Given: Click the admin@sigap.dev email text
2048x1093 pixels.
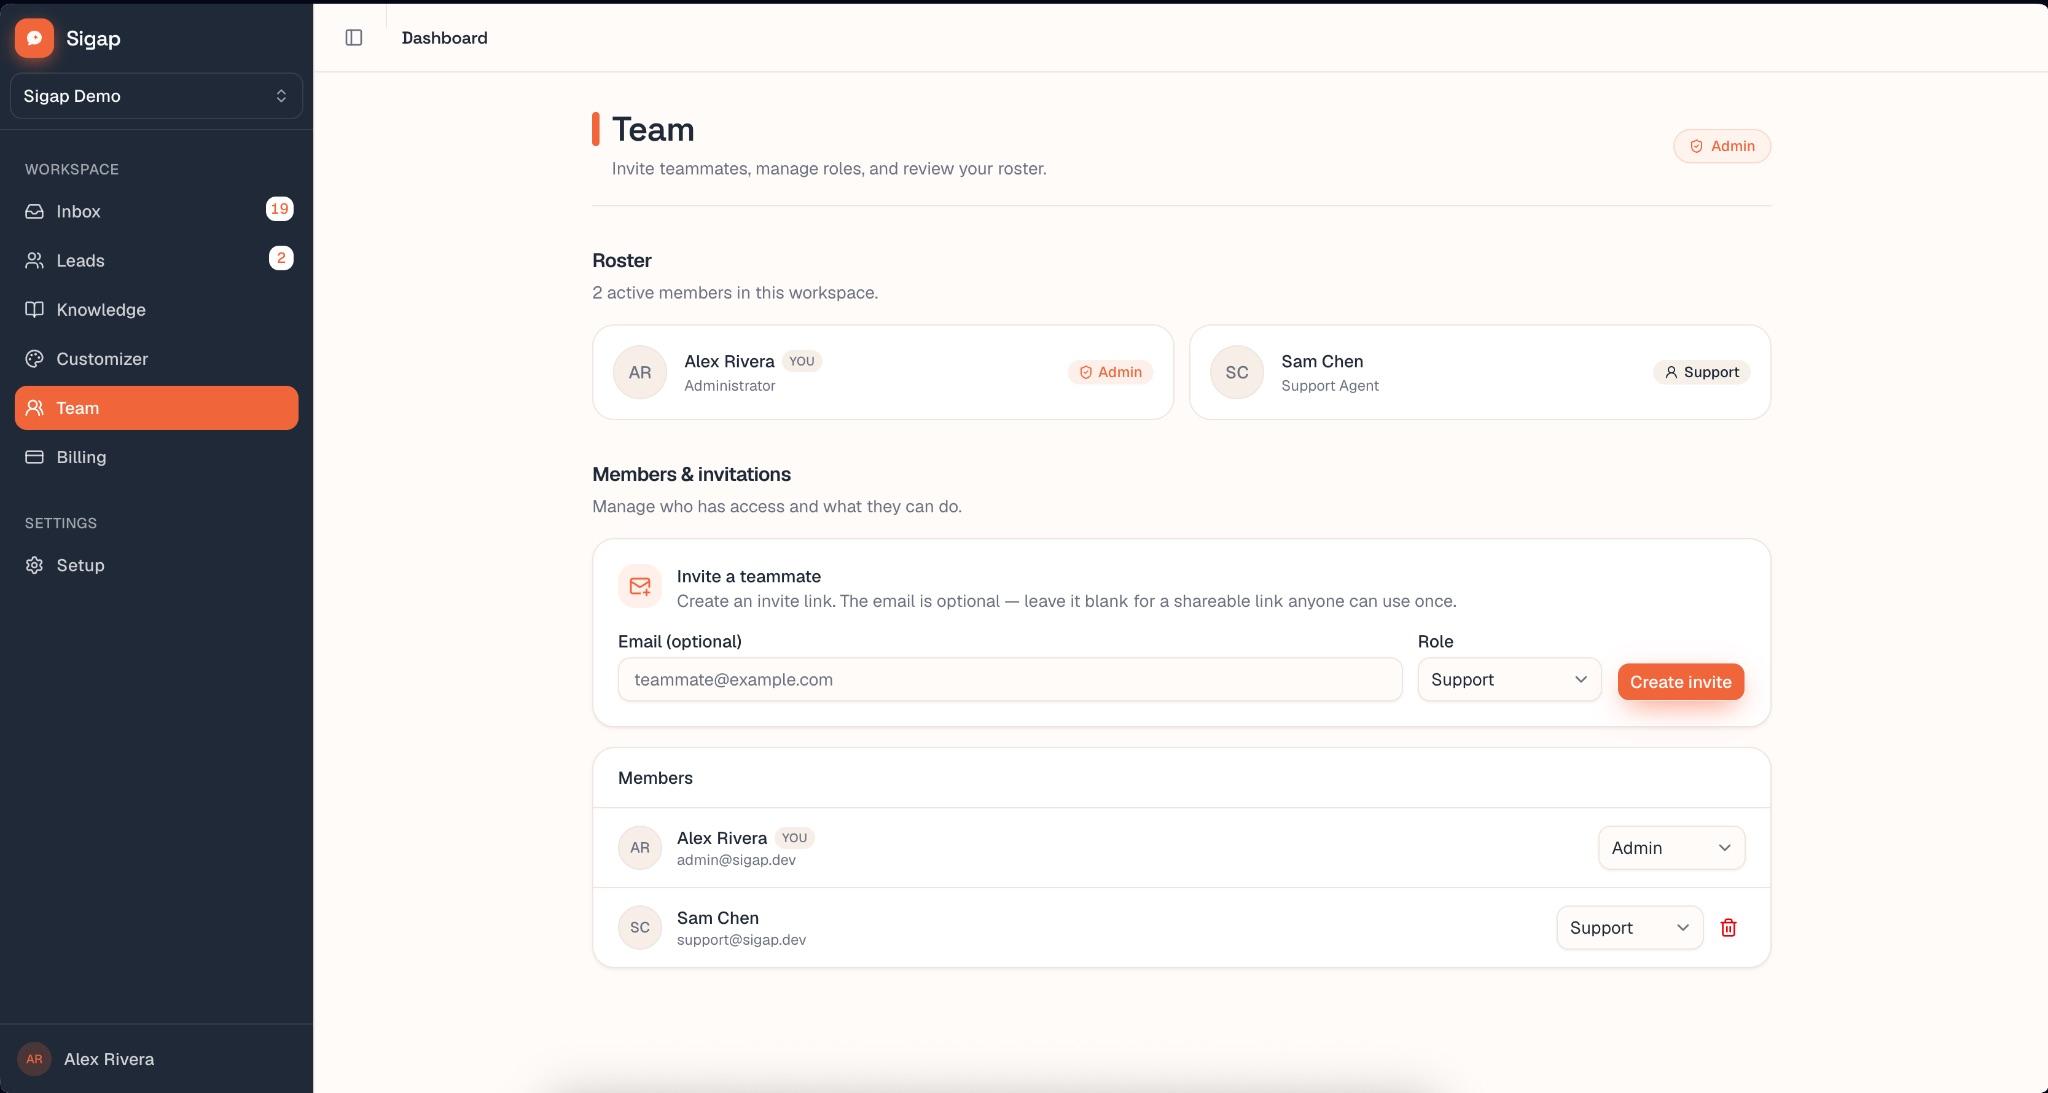Looking at the screenshot, I should coord(736,860).
